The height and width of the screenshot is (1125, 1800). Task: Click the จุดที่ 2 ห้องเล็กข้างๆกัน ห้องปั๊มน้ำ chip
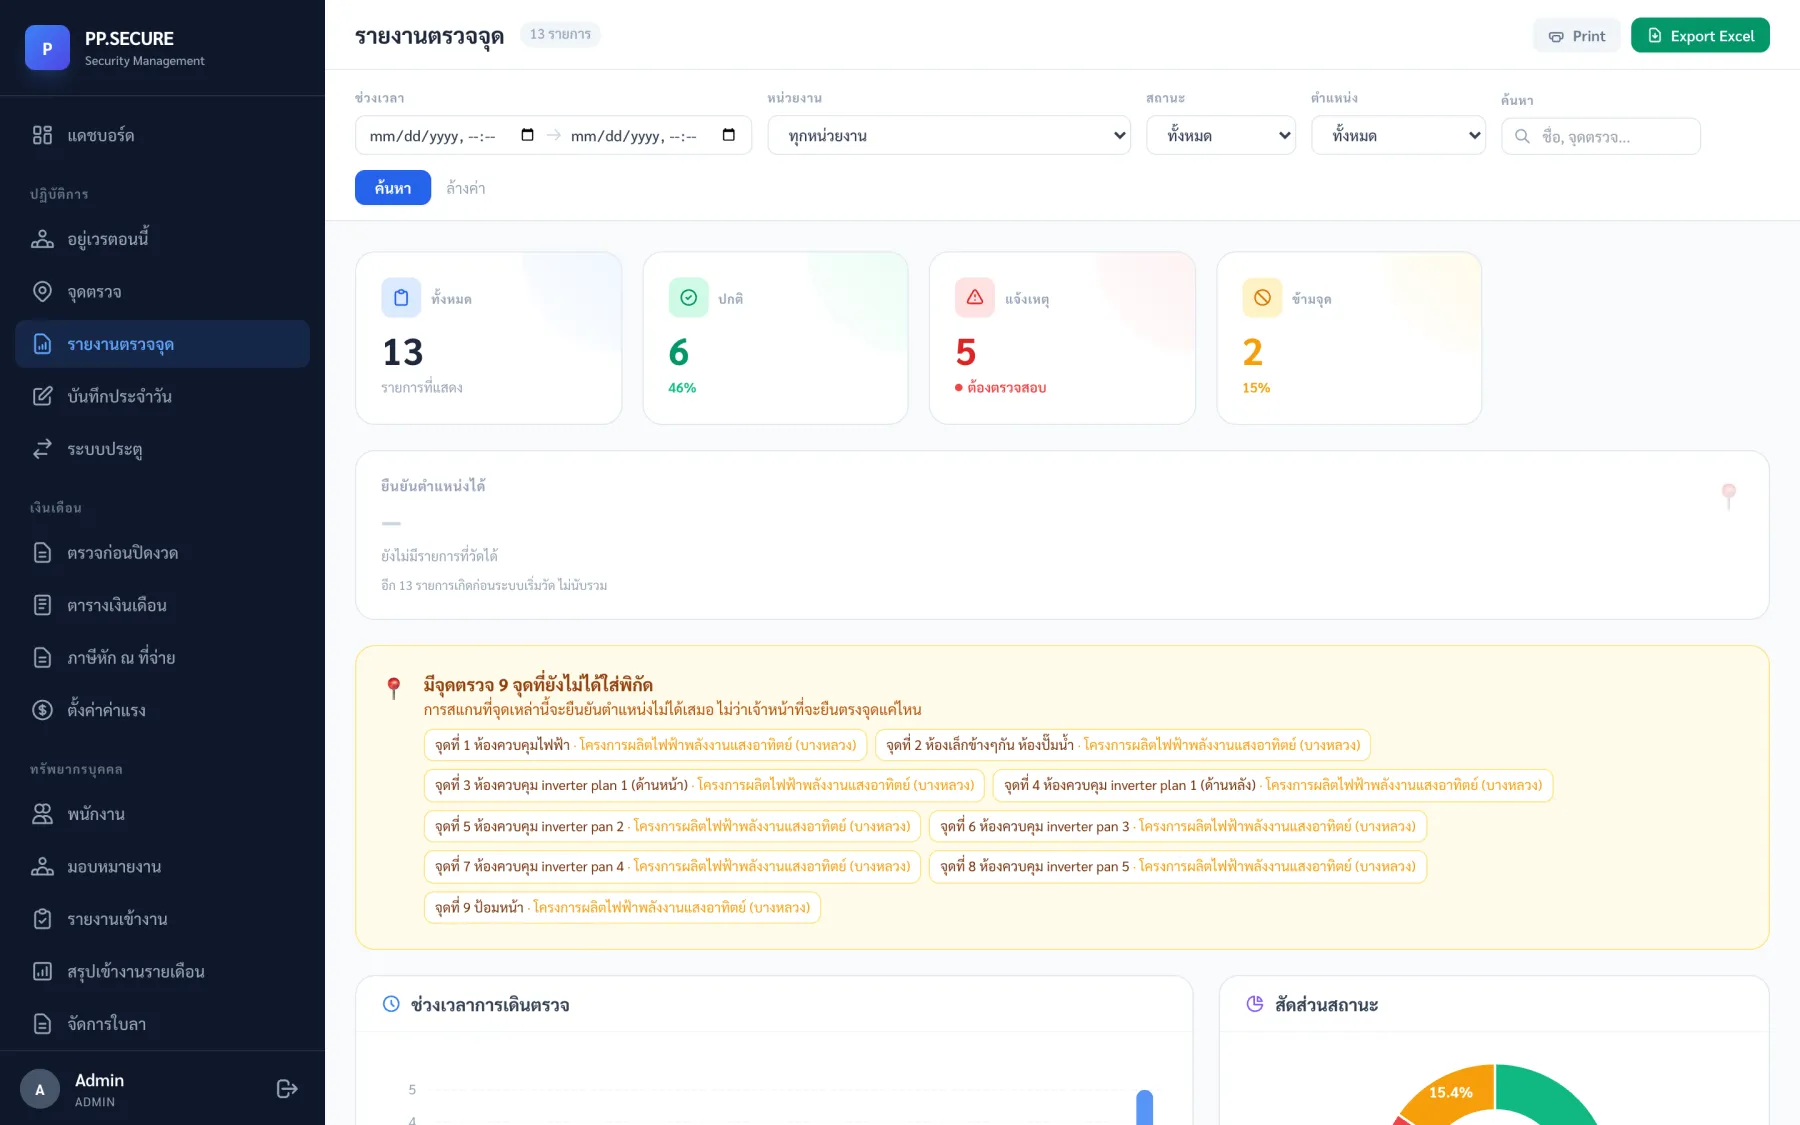pos(1123,745)
